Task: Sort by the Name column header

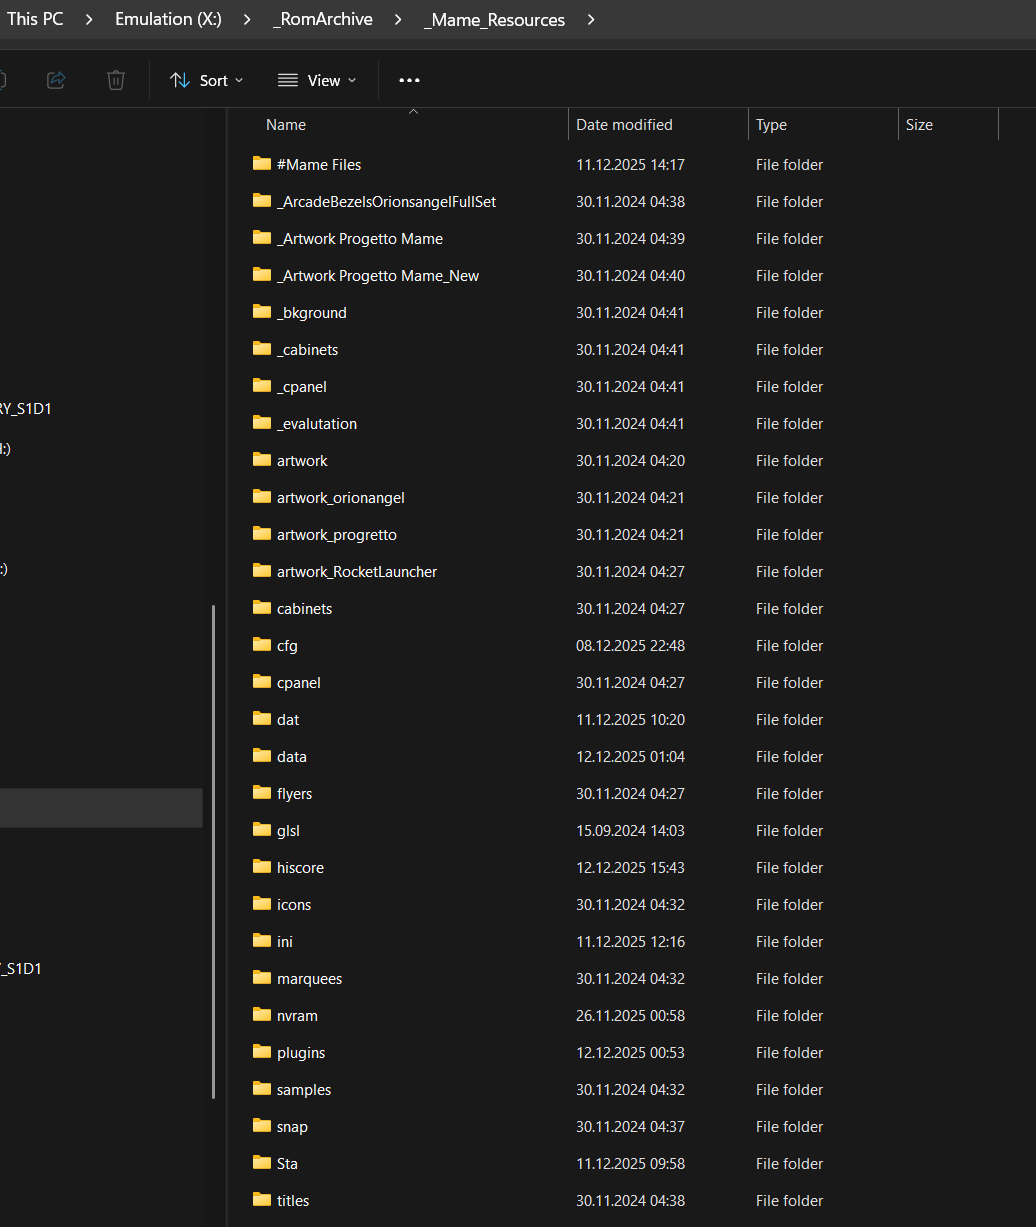Action: pos(286,125)
